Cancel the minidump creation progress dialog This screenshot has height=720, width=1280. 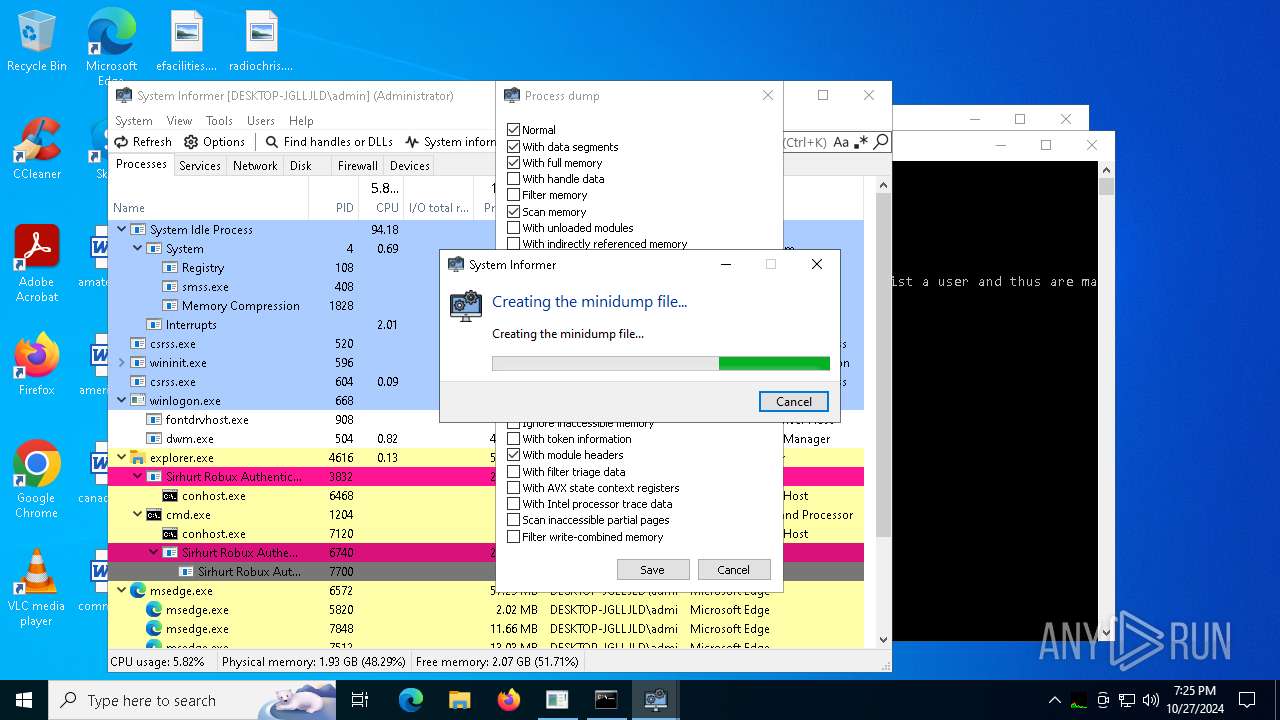(x=794, y=402)
